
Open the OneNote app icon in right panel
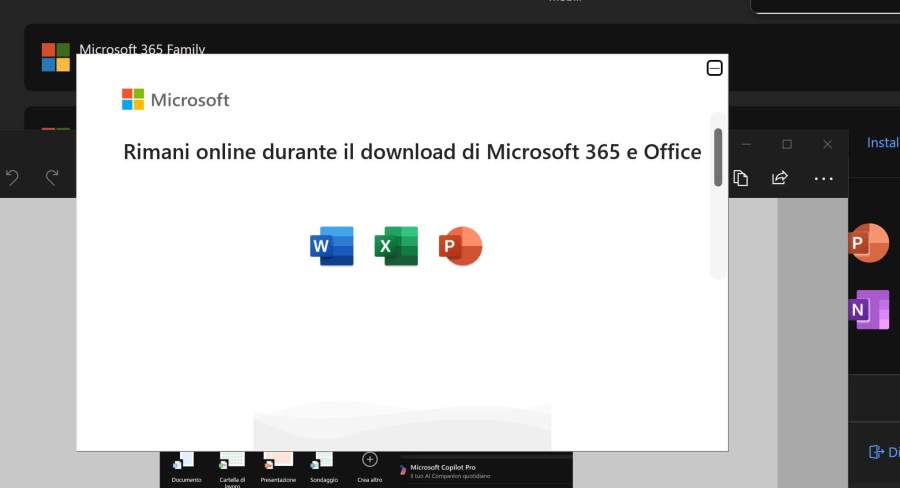coord(867,309)
